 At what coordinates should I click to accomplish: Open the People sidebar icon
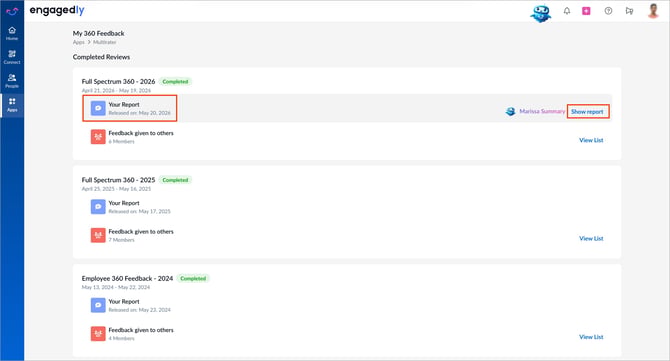12,81
